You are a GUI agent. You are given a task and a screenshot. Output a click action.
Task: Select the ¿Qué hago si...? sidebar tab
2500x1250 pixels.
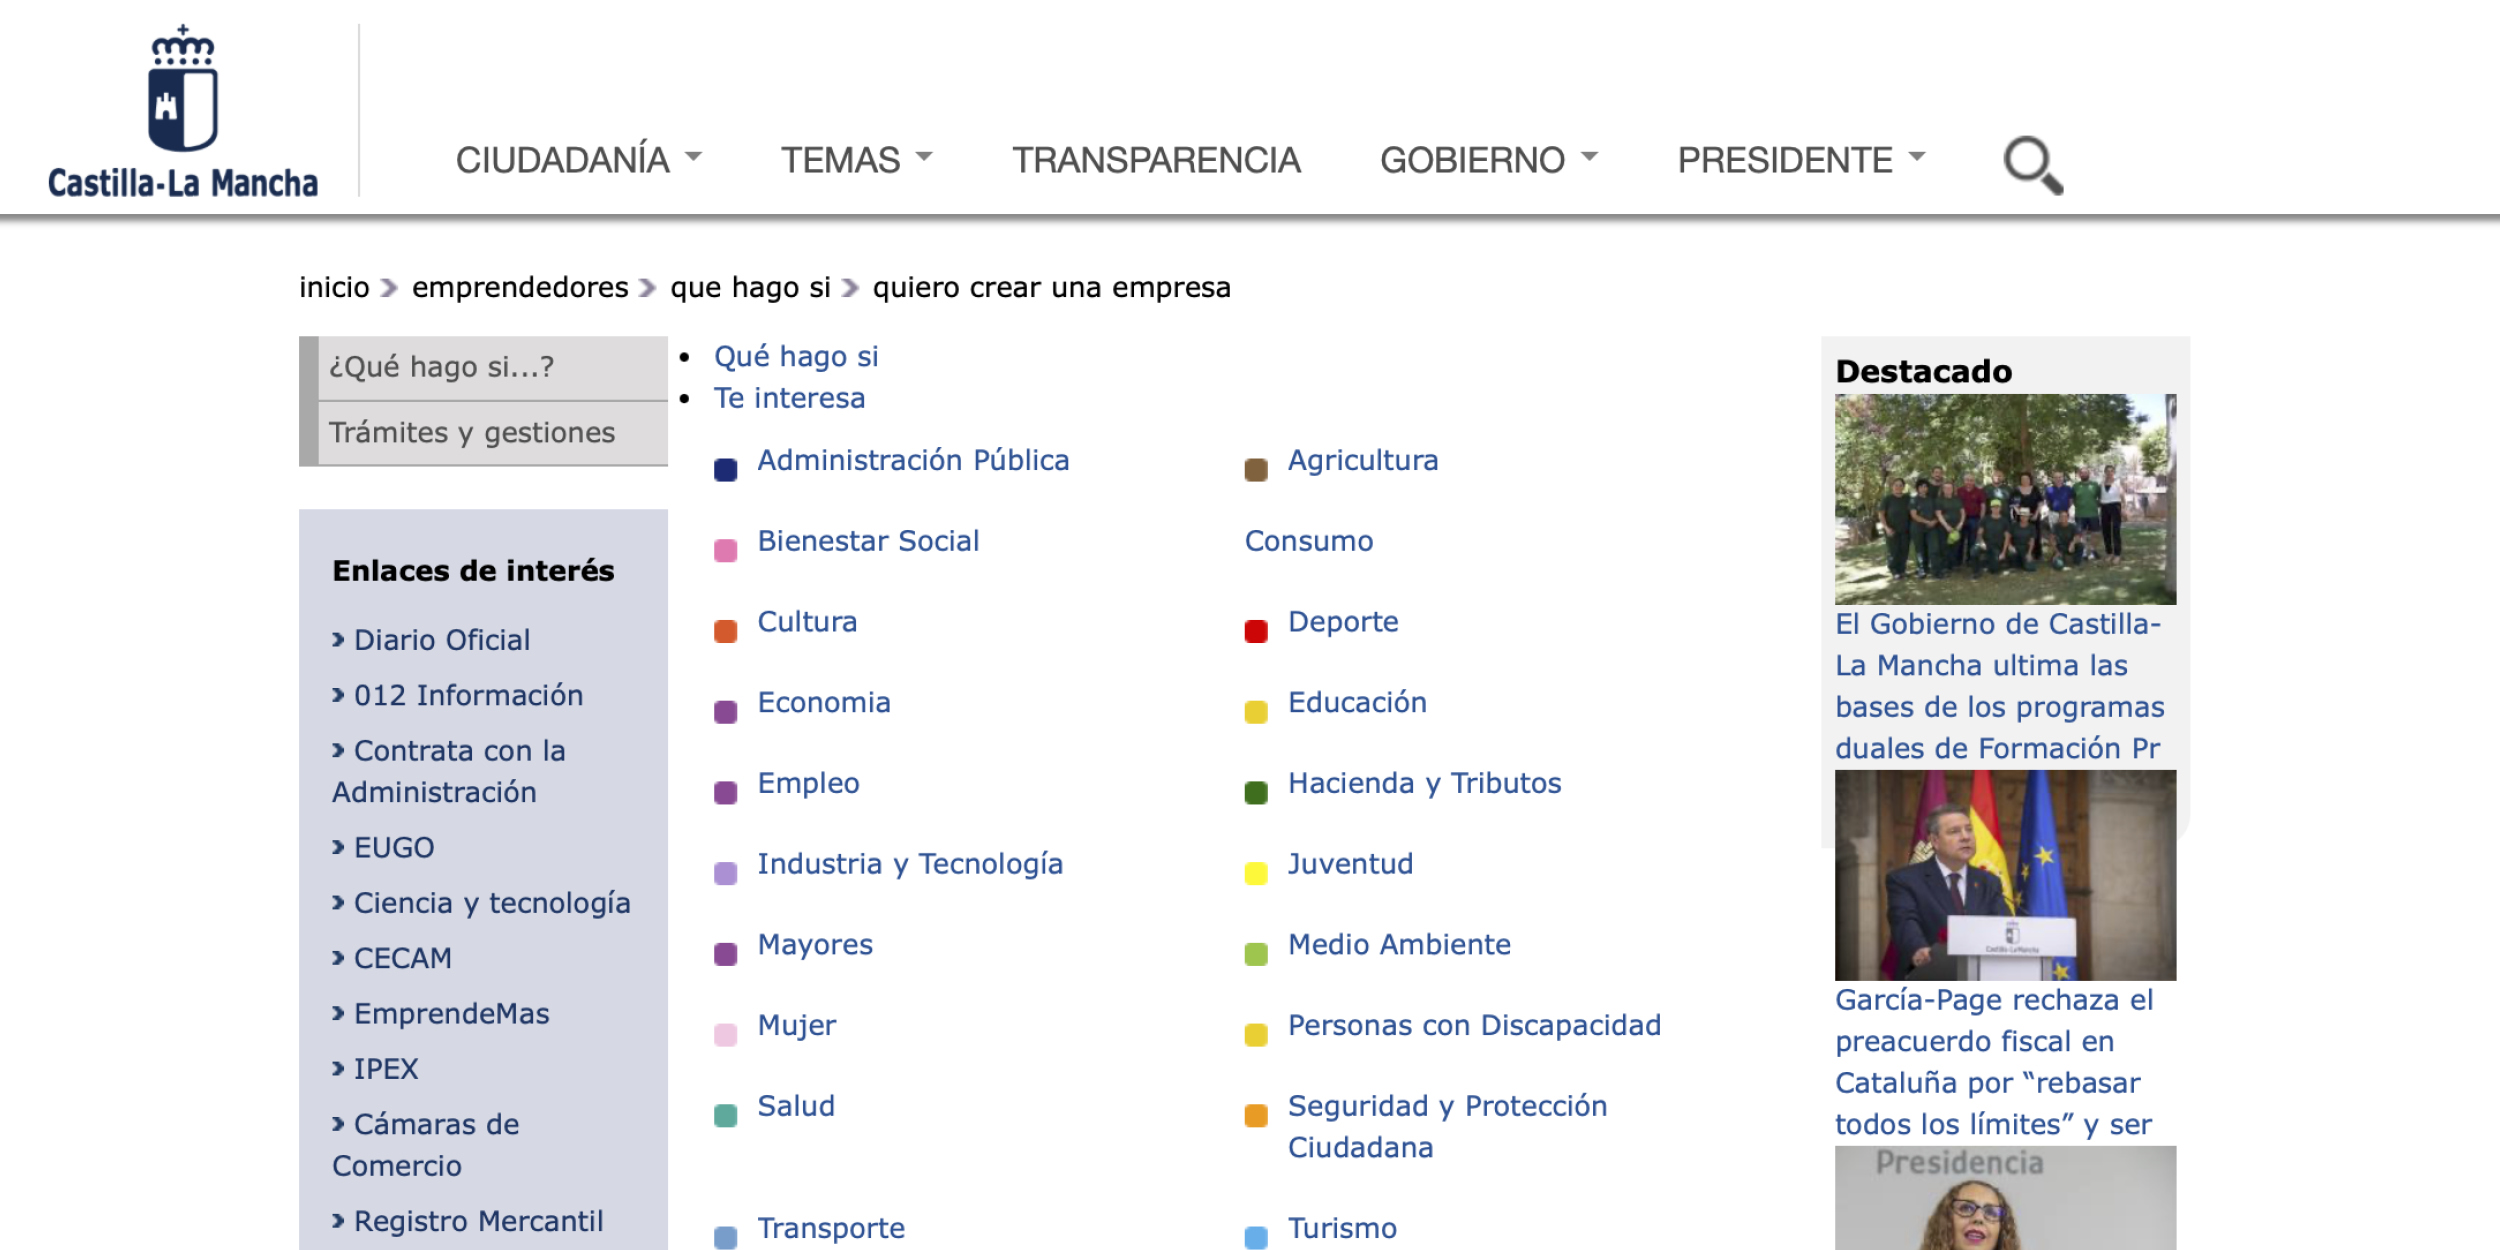tap(441, 367)
